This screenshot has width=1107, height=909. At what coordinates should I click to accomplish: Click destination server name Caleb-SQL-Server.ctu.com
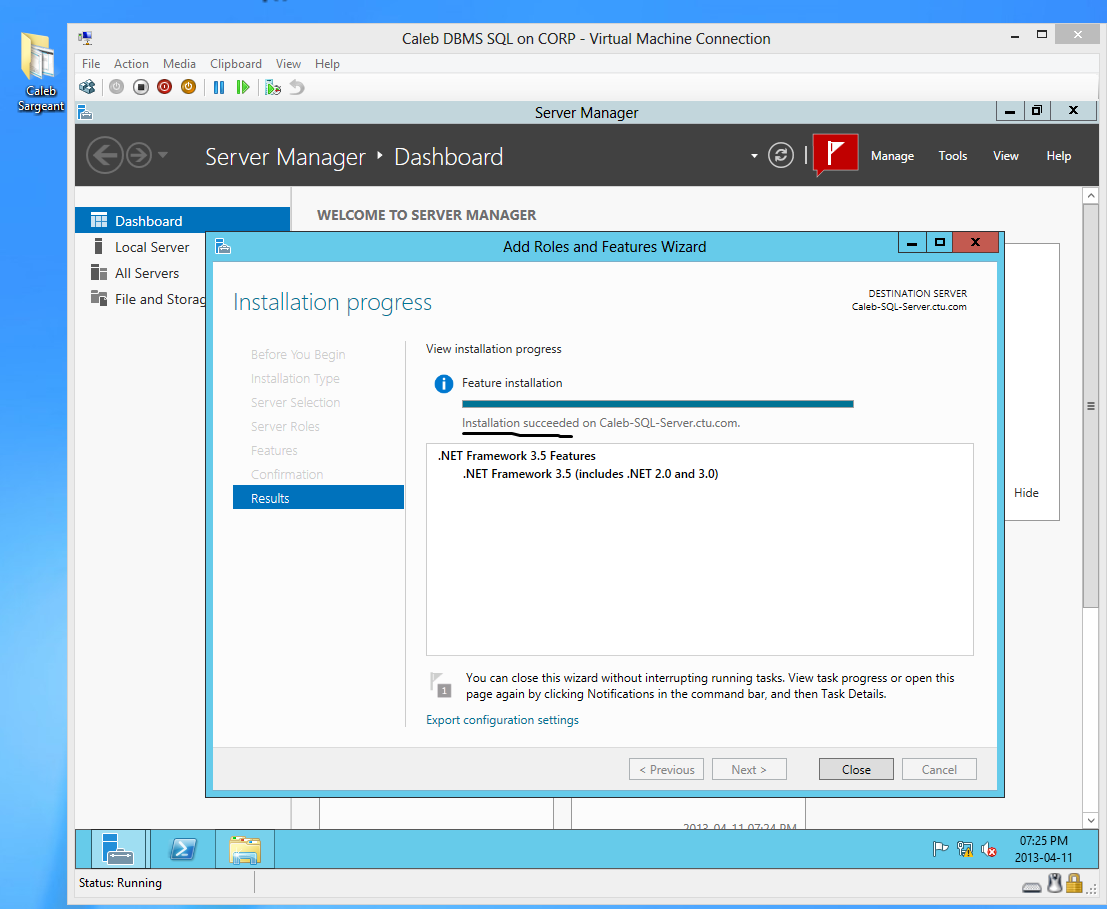click(x=909, y=307)
